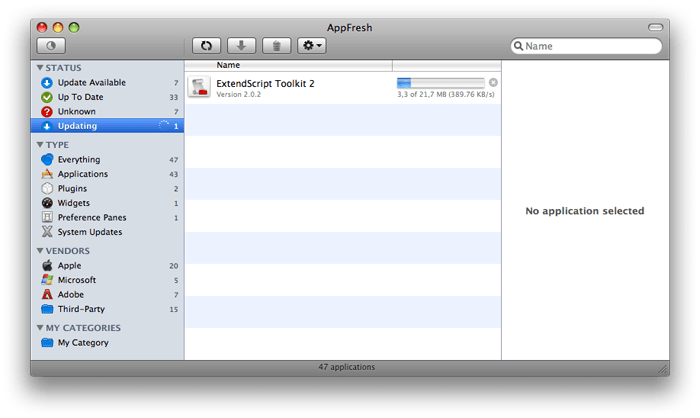Image resolution: width=700 pixels, height=418 pixels.
Task: Focus the Name search field
Action: point(586,46)
